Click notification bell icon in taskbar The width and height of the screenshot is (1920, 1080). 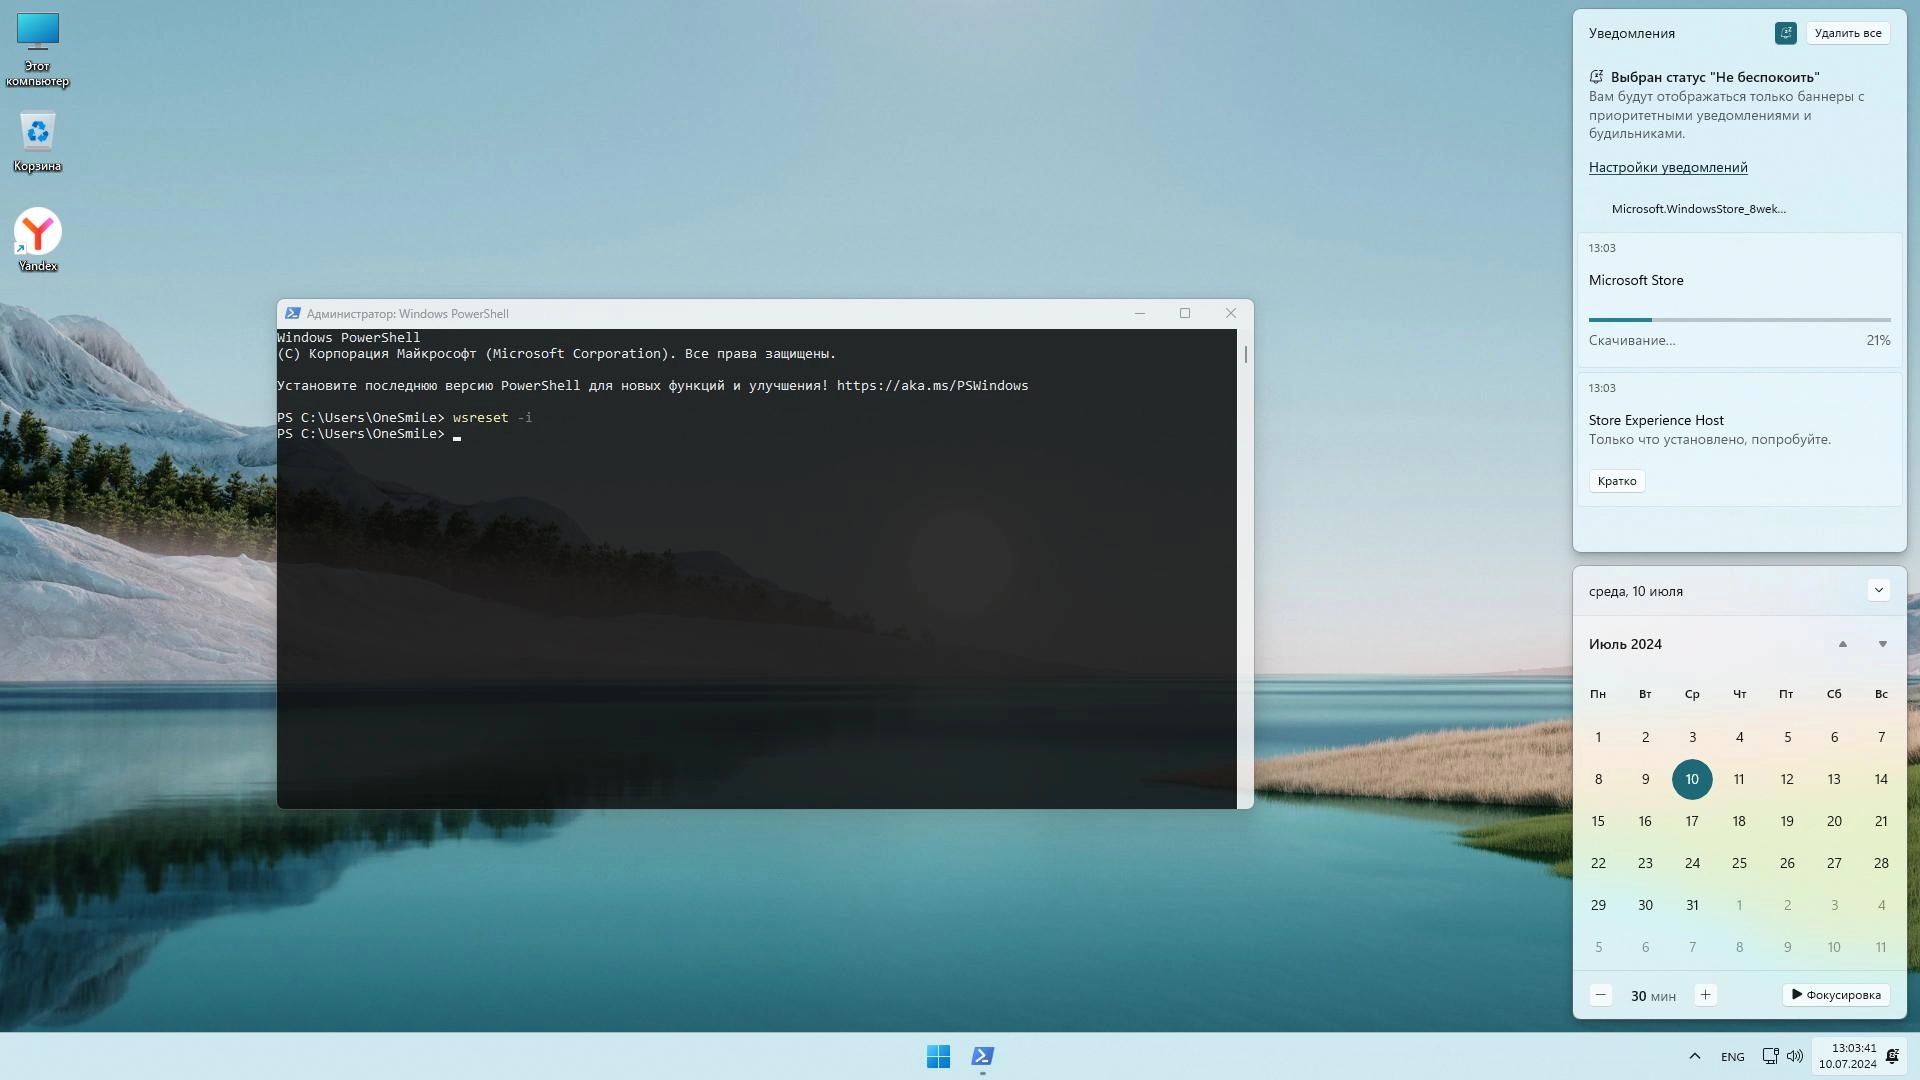tap(1892, 1056)
